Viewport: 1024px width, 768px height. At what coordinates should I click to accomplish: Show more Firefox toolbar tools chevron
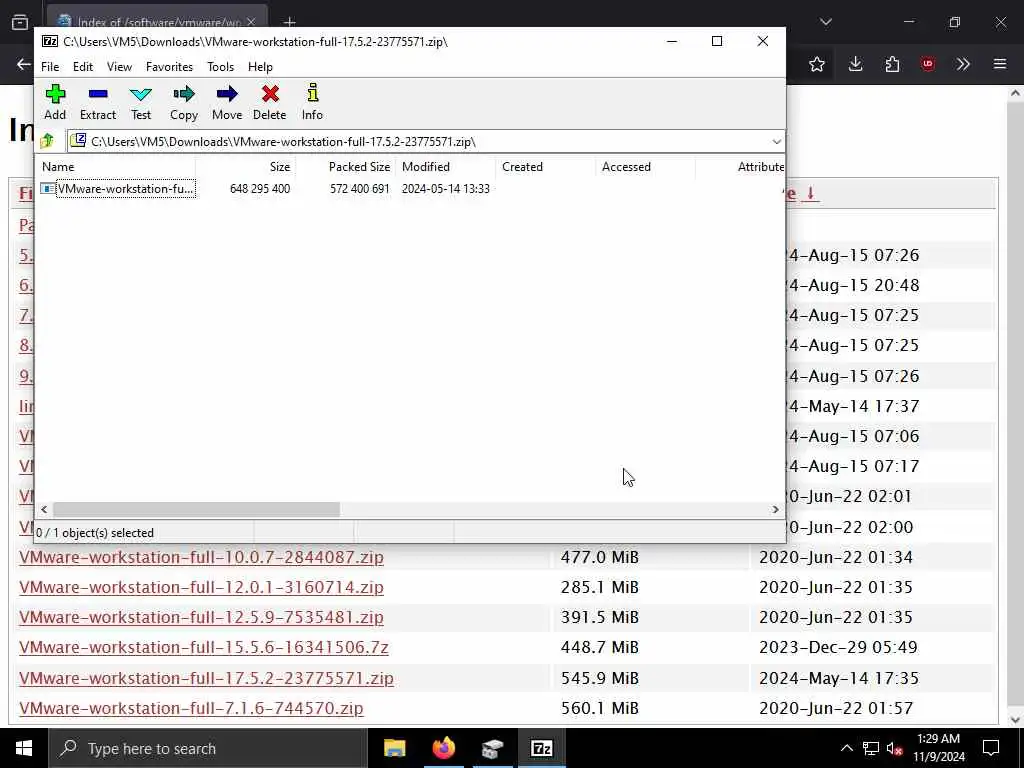tap(963, 64)
